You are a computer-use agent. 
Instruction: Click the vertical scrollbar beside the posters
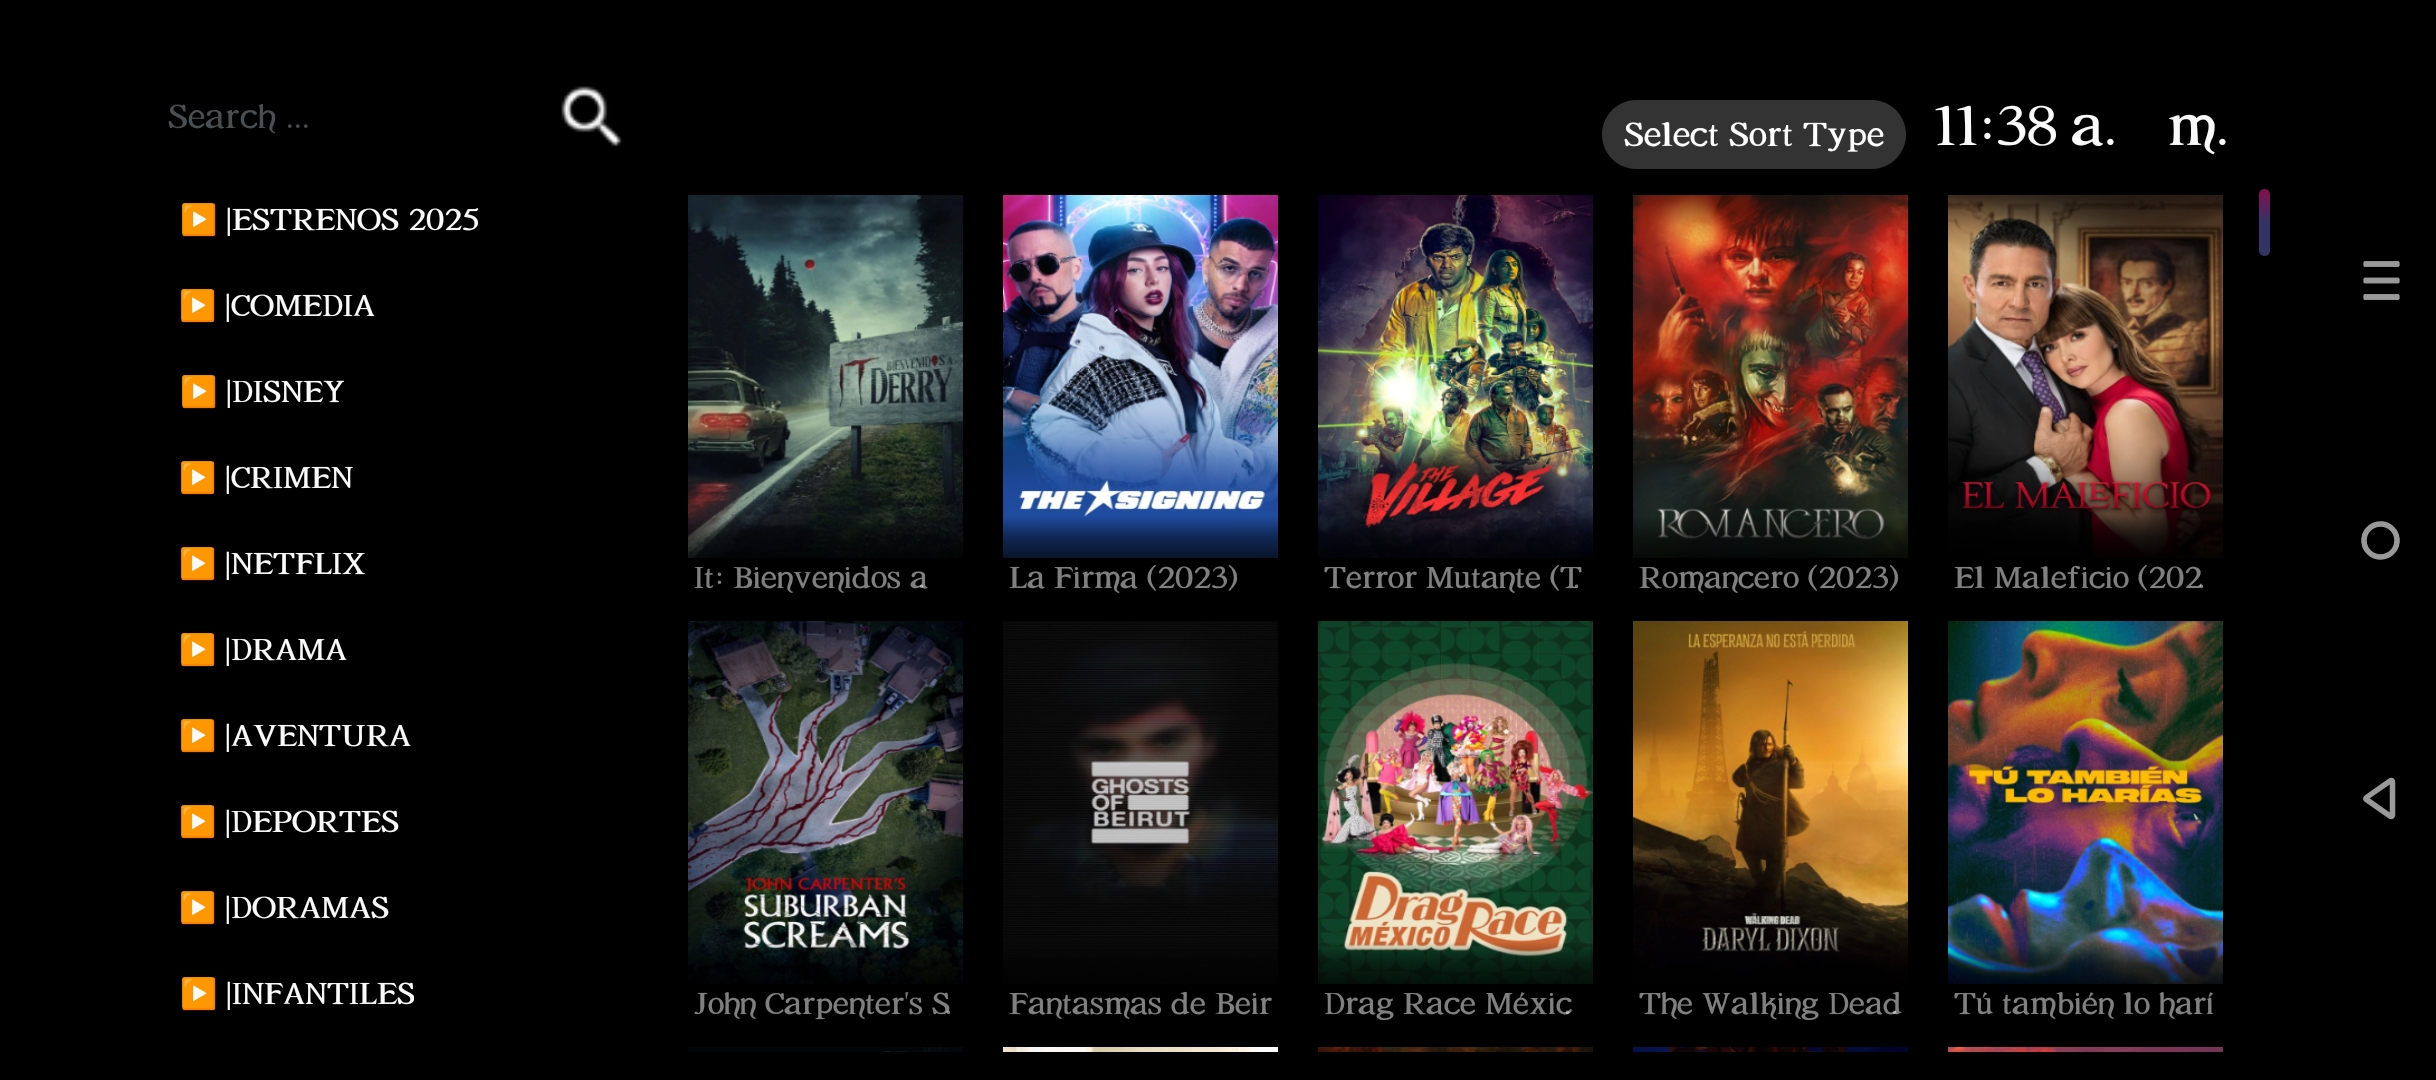[x=2264, y=222]
